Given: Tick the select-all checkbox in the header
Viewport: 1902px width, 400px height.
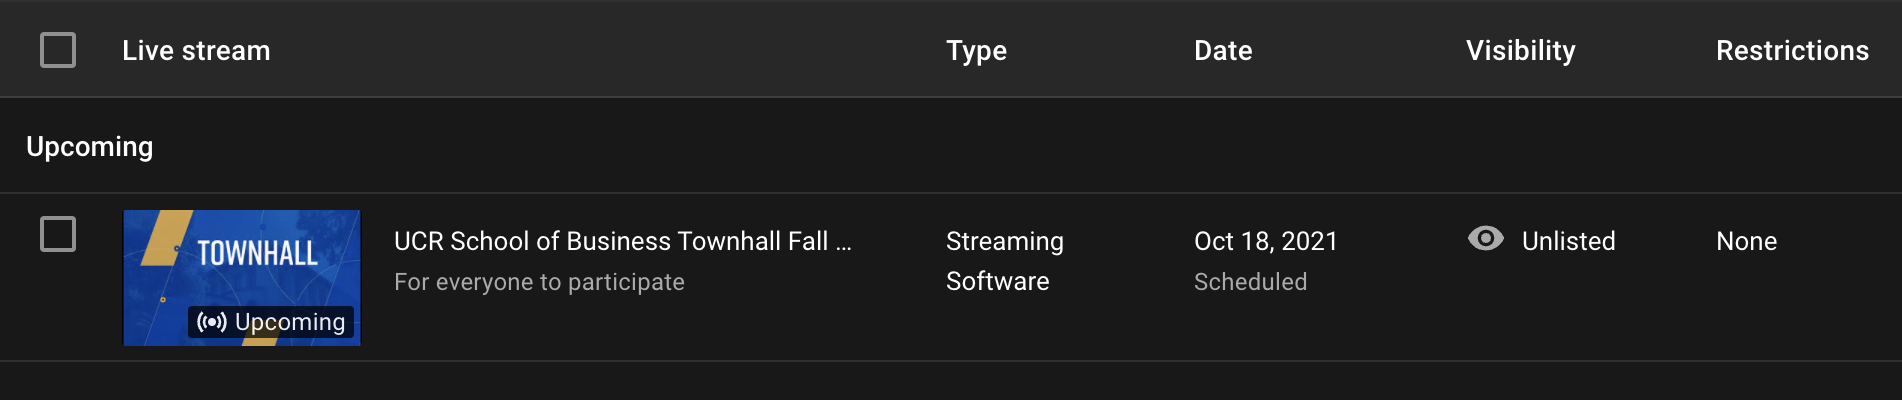Looking at the screenshot, I should (x=58, y=50).
